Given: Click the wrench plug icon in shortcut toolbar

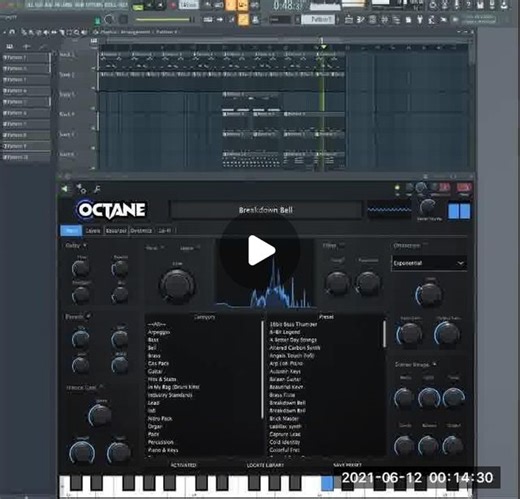Looking at the screenshot, I should [420, 20].
